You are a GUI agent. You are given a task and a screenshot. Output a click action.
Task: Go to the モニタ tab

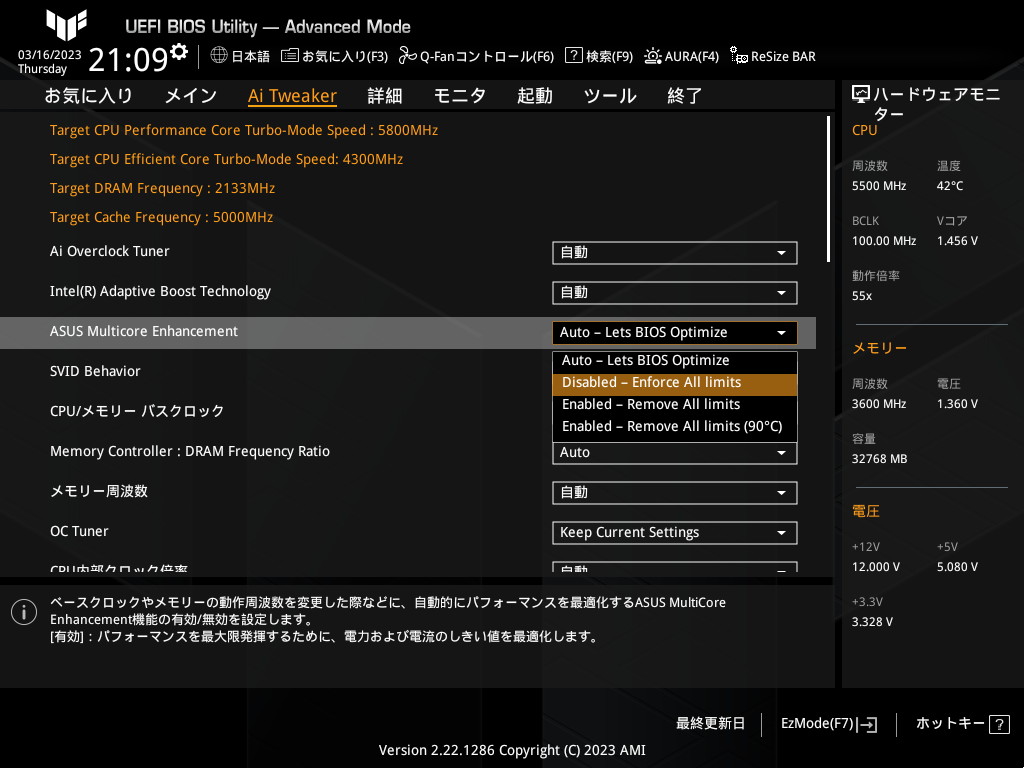(x=460, y=96)
